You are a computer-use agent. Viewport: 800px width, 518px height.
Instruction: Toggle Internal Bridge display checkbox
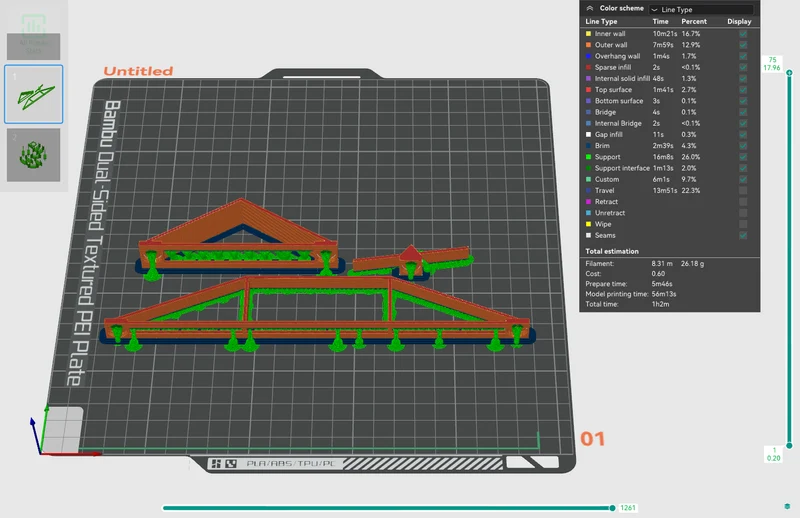(743, 124)
